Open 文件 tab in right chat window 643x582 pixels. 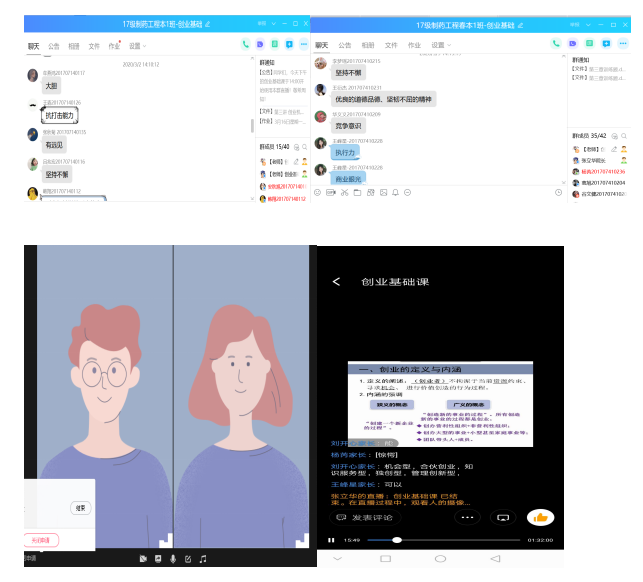pyautogui.click(x=391, y=45)
